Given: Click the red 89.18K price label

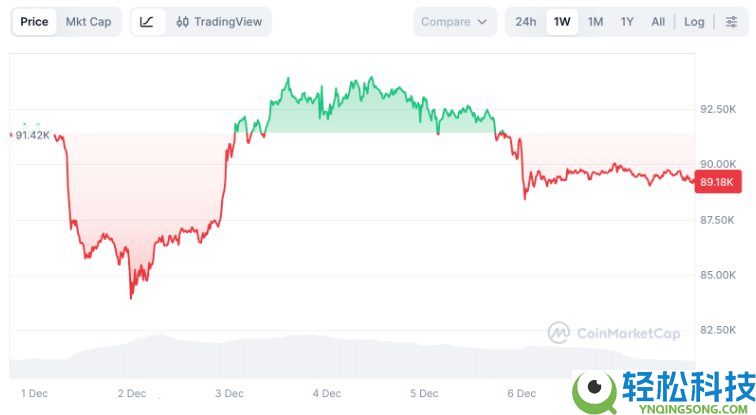Looking at the screenshot, I should [x=717, y=182].
